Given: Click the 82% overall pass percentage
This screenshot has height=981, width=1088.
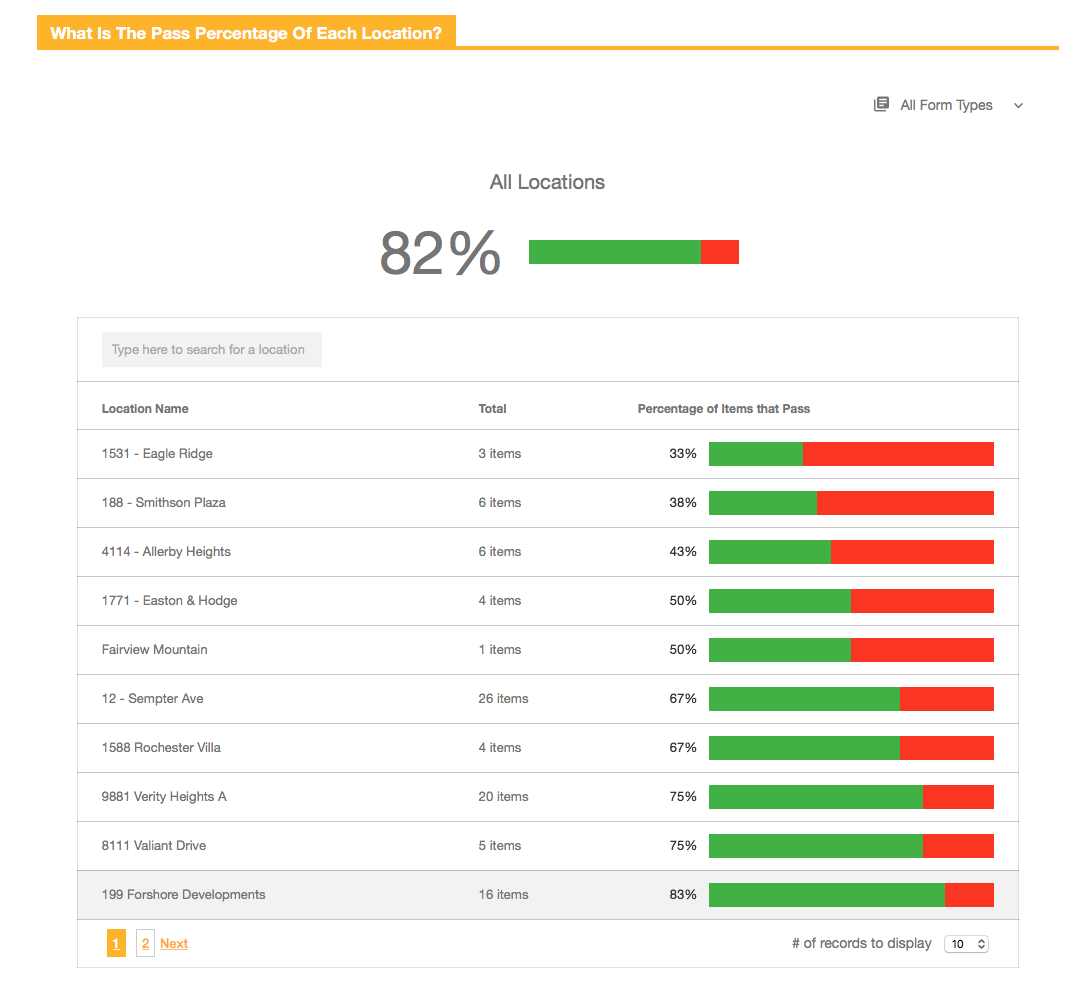Looking at the screenshot, I should click(x=440, y=253).
